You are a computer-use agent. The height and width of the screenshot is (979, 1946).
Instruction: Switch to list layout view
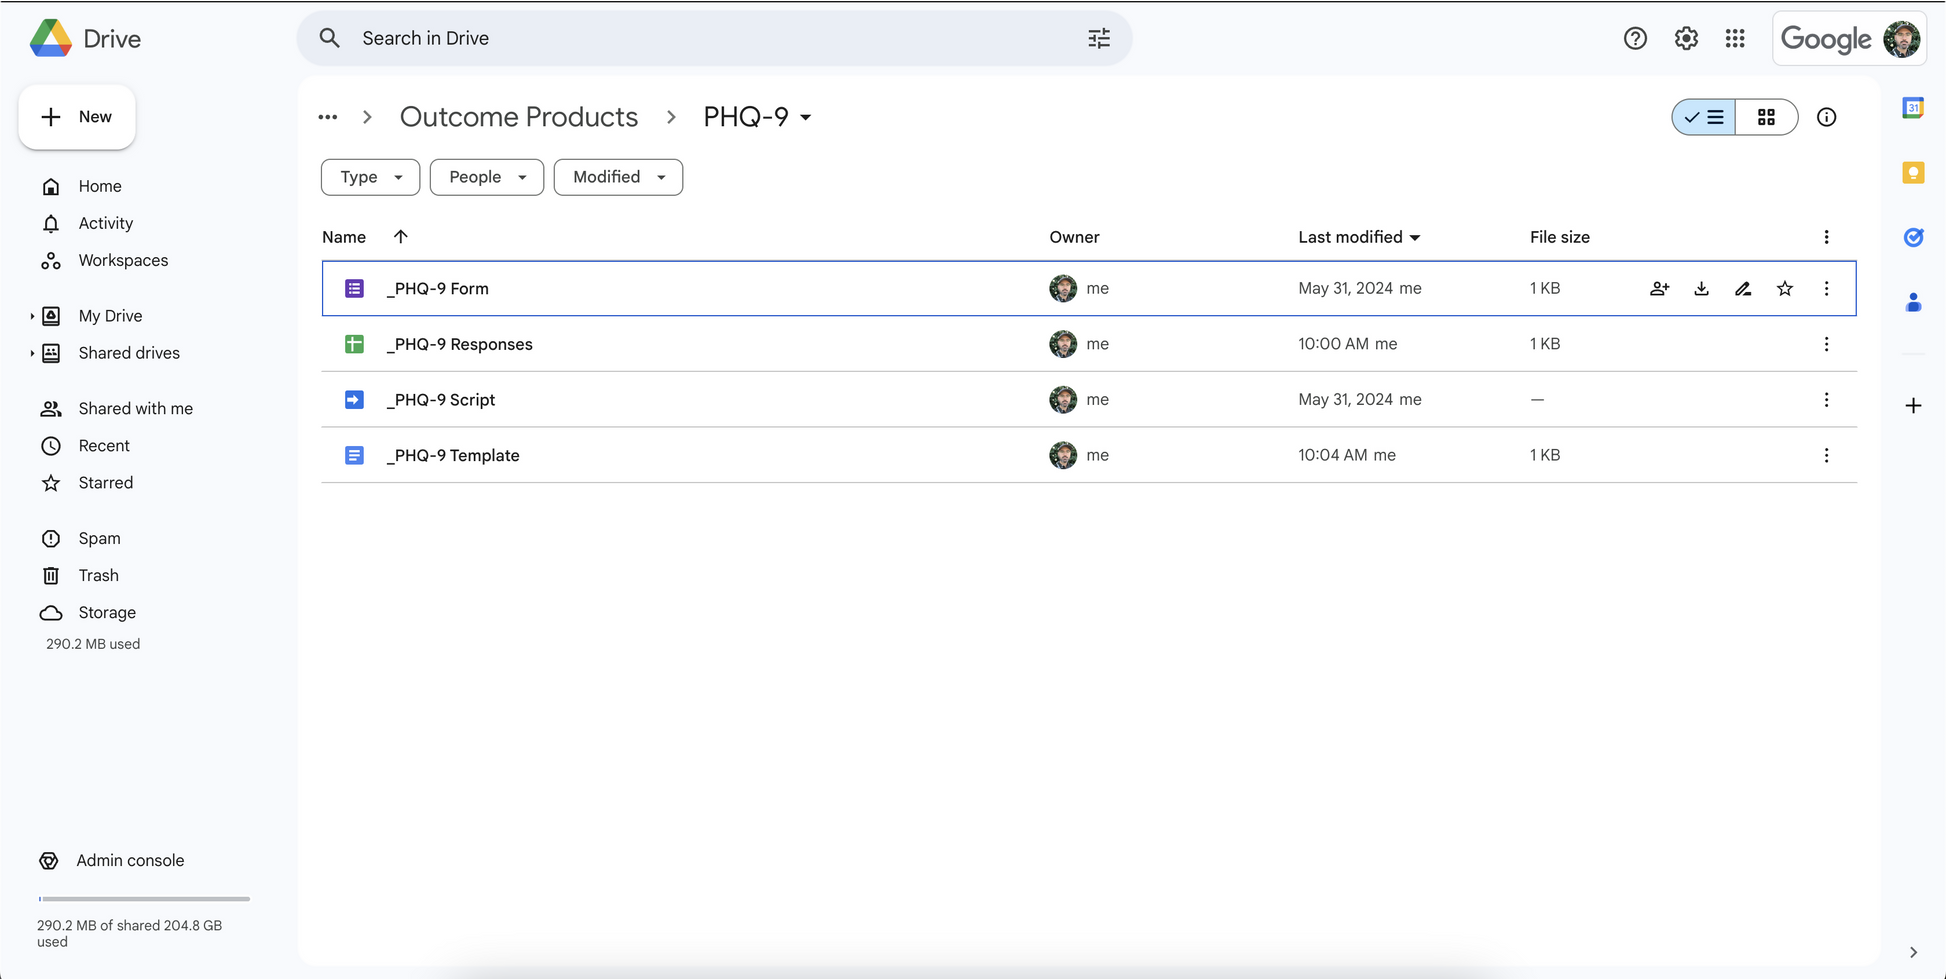pos(1704,117)
